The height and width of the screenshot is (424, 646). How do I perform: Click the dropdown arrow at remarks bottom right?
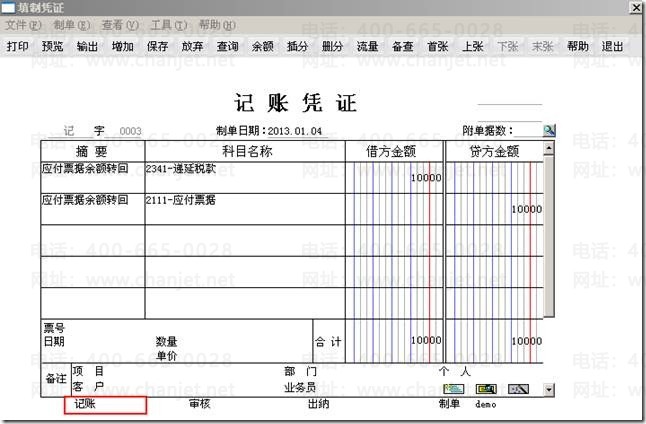548,389
